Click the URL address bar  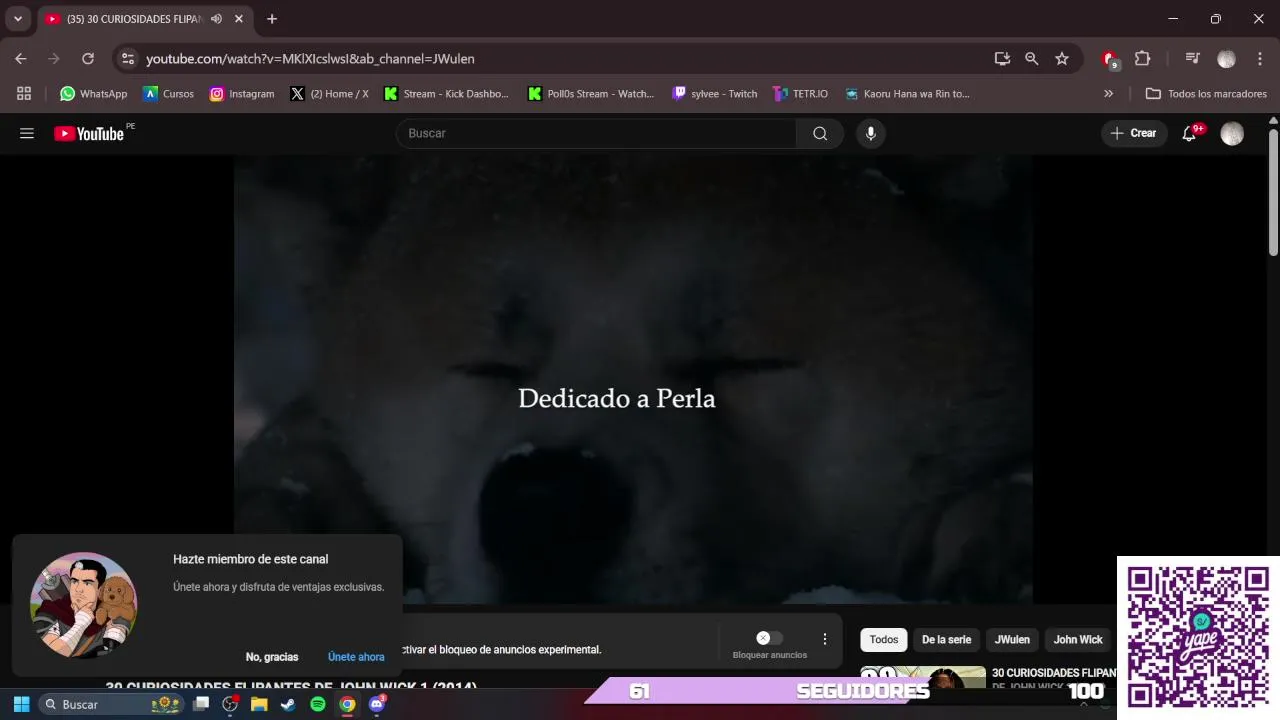point(560,59)
